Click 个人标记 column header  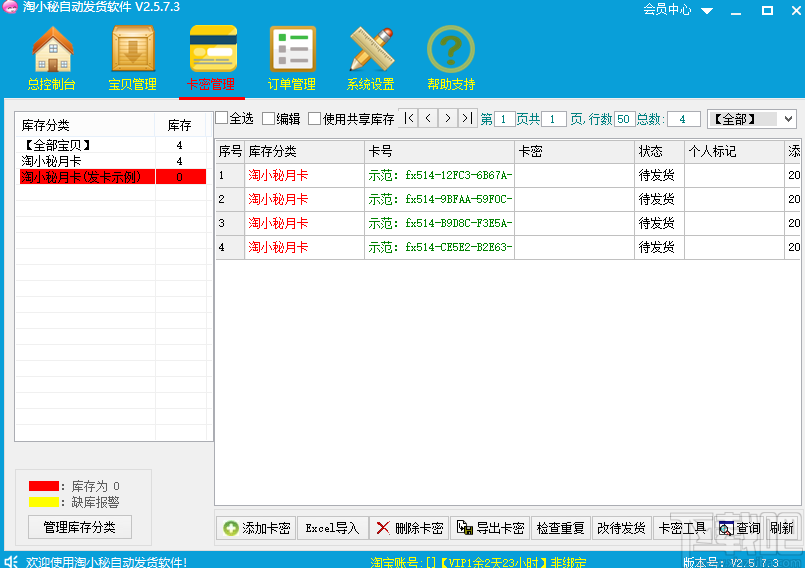pyautogui.click(x=734, y=152)
